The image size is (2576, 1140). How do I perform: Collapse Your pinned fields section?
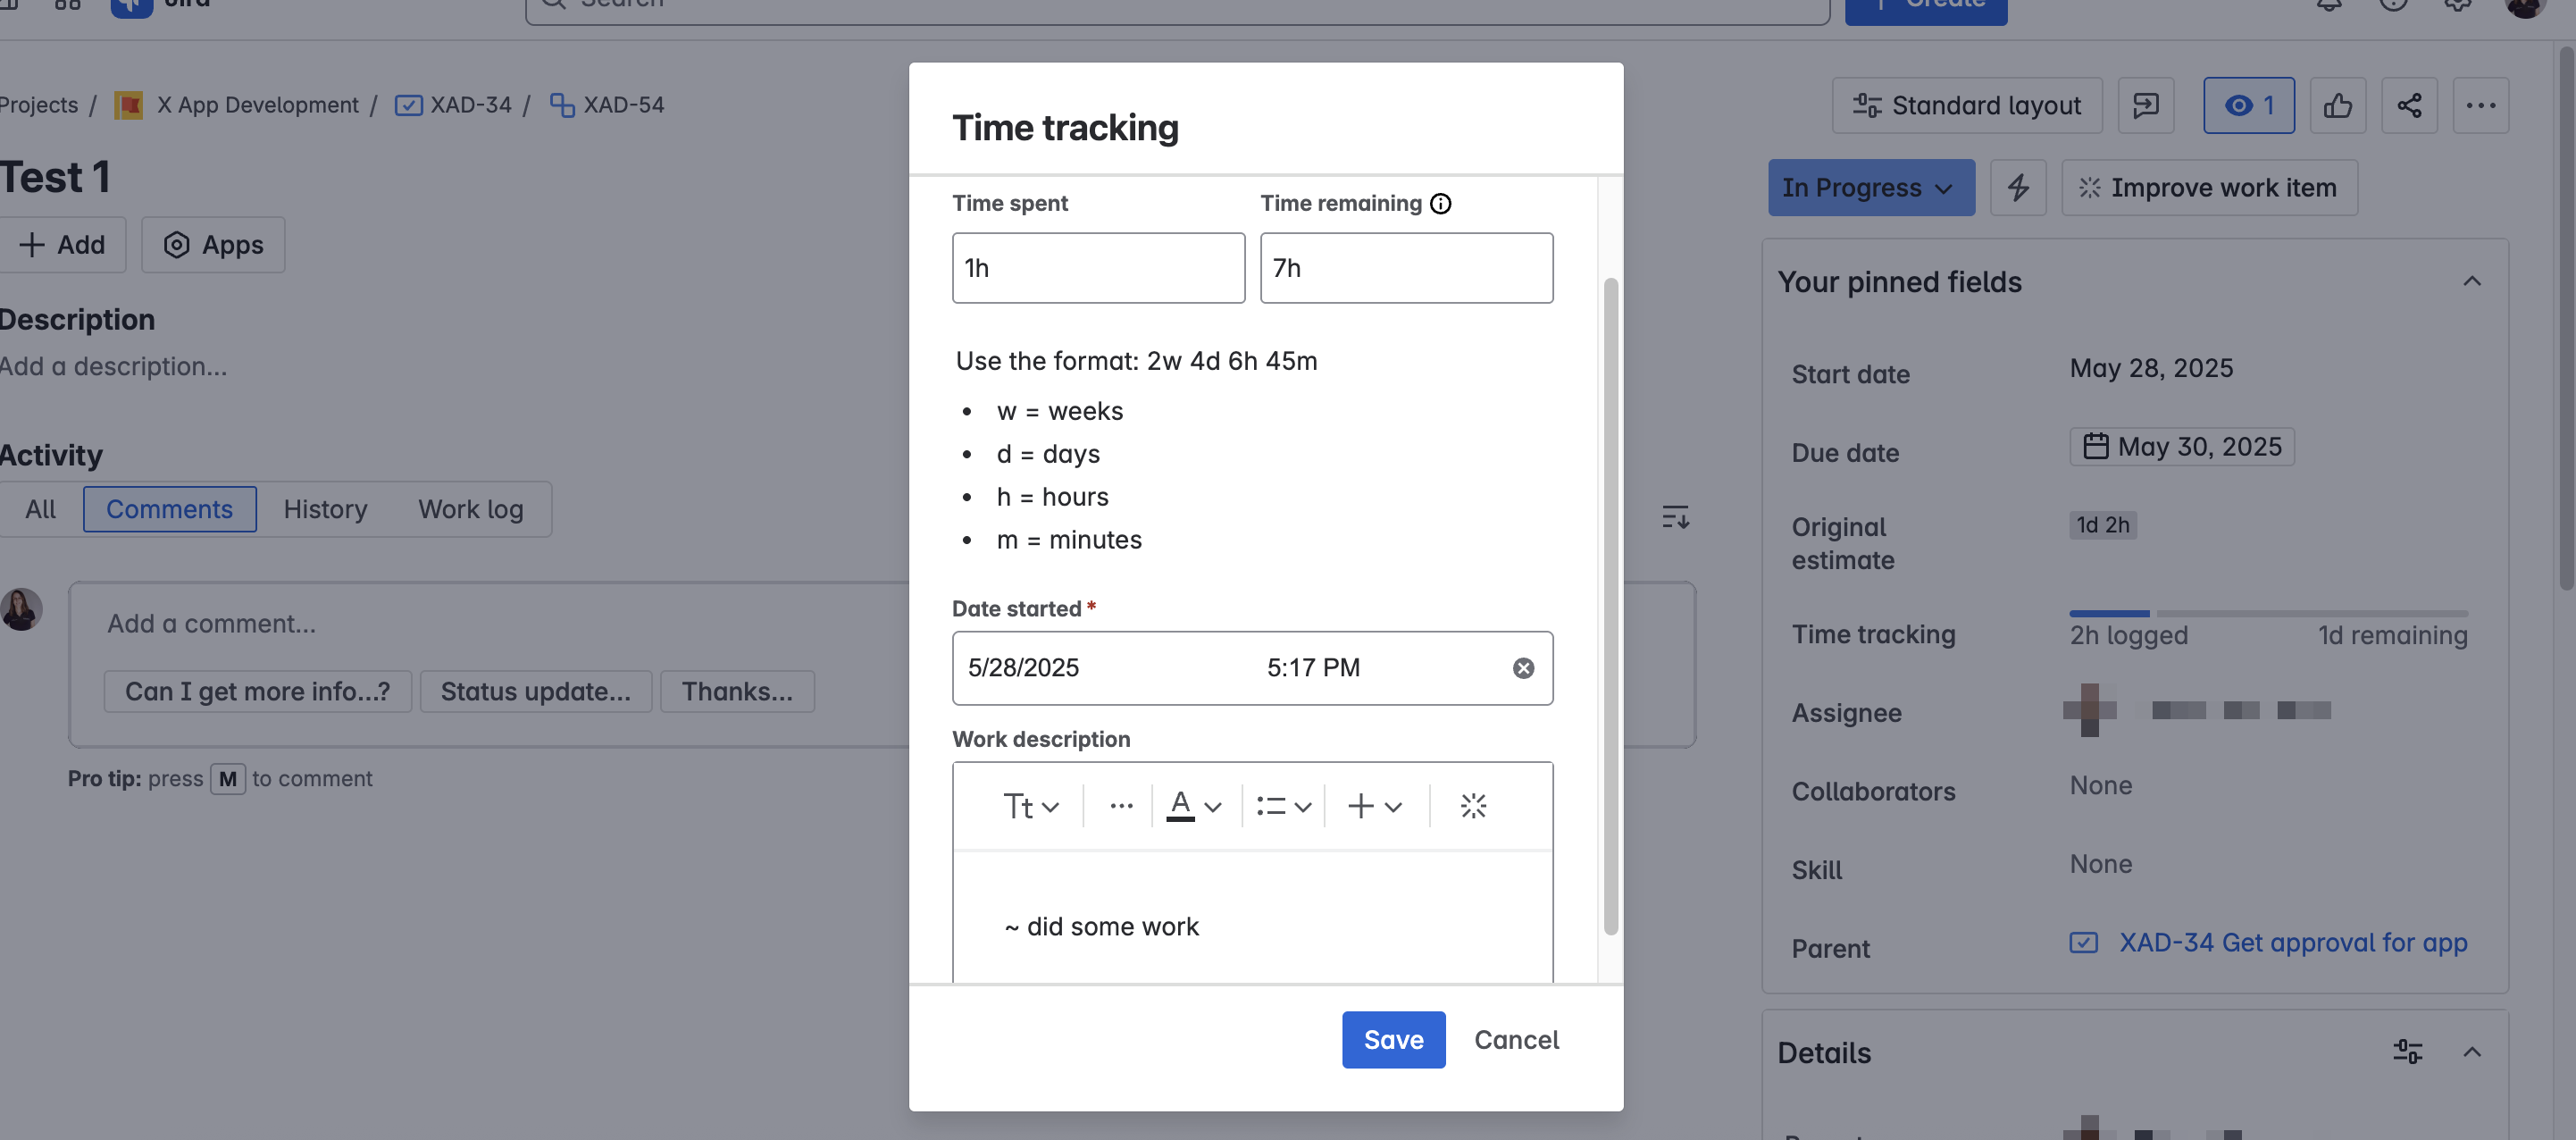click(2471, 281)
